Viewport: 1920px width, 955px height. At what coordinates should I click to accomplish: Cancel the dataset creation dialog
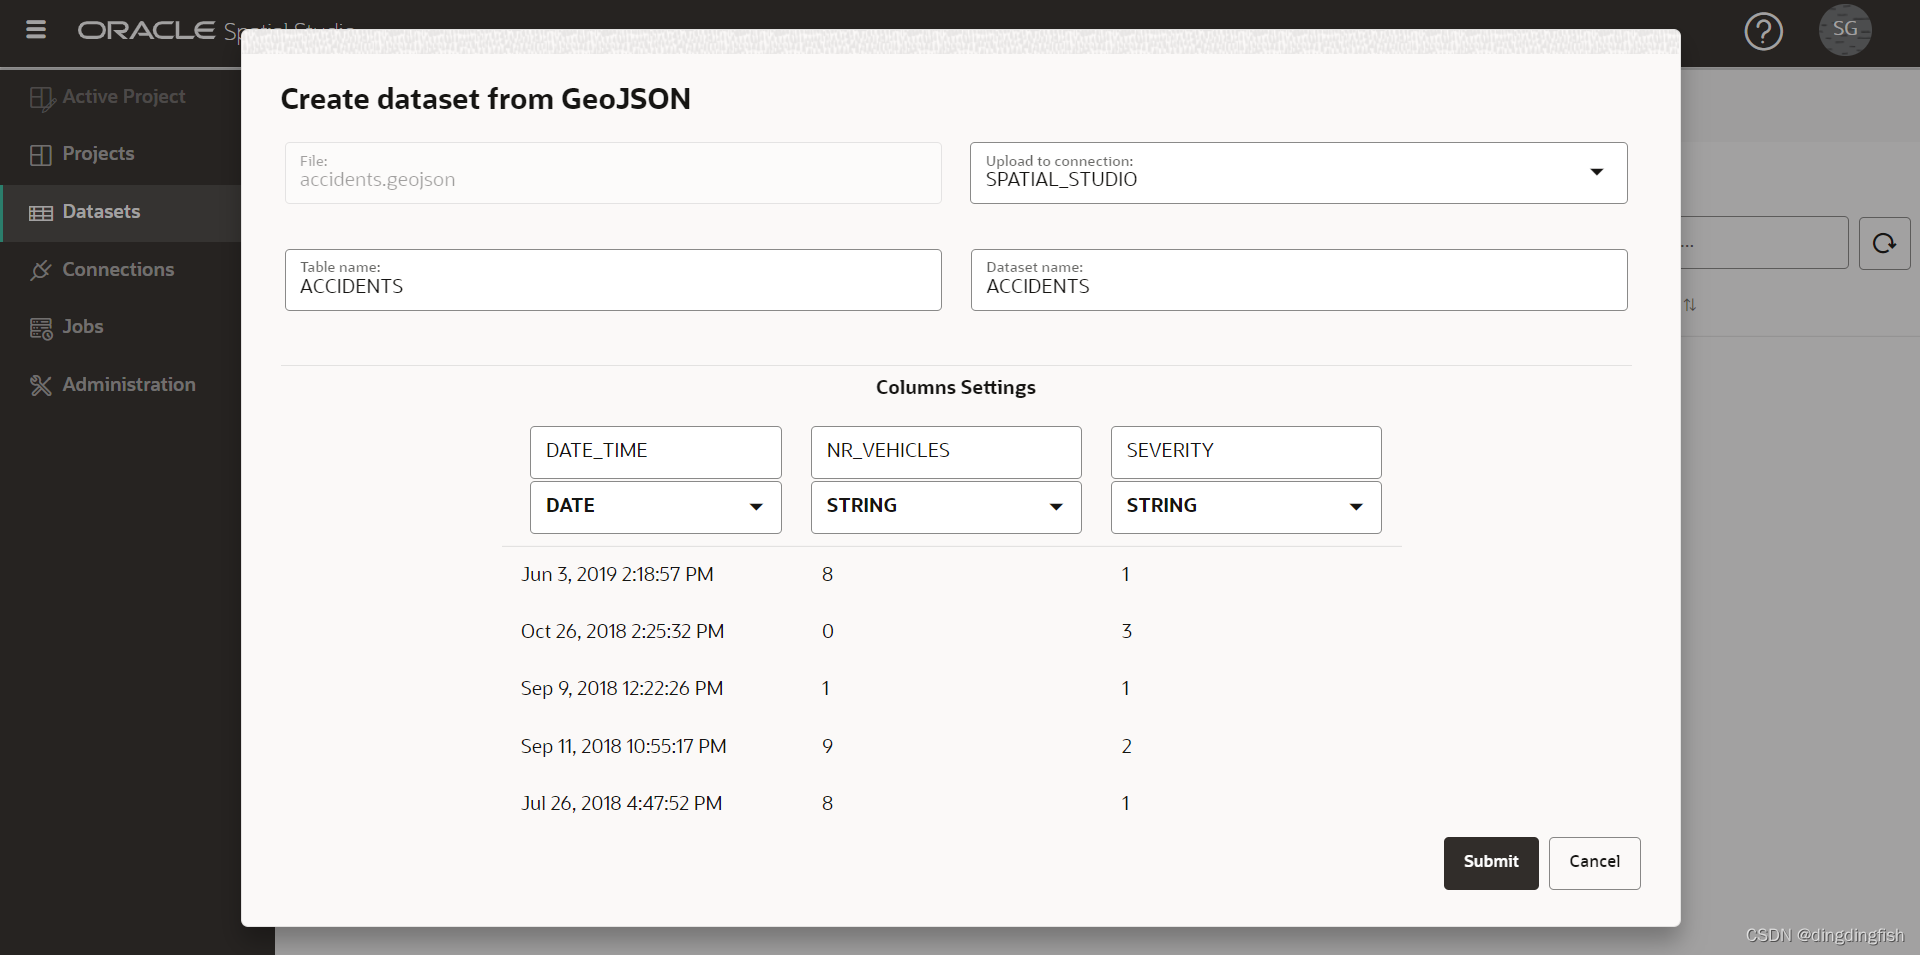pos(1594,863)
